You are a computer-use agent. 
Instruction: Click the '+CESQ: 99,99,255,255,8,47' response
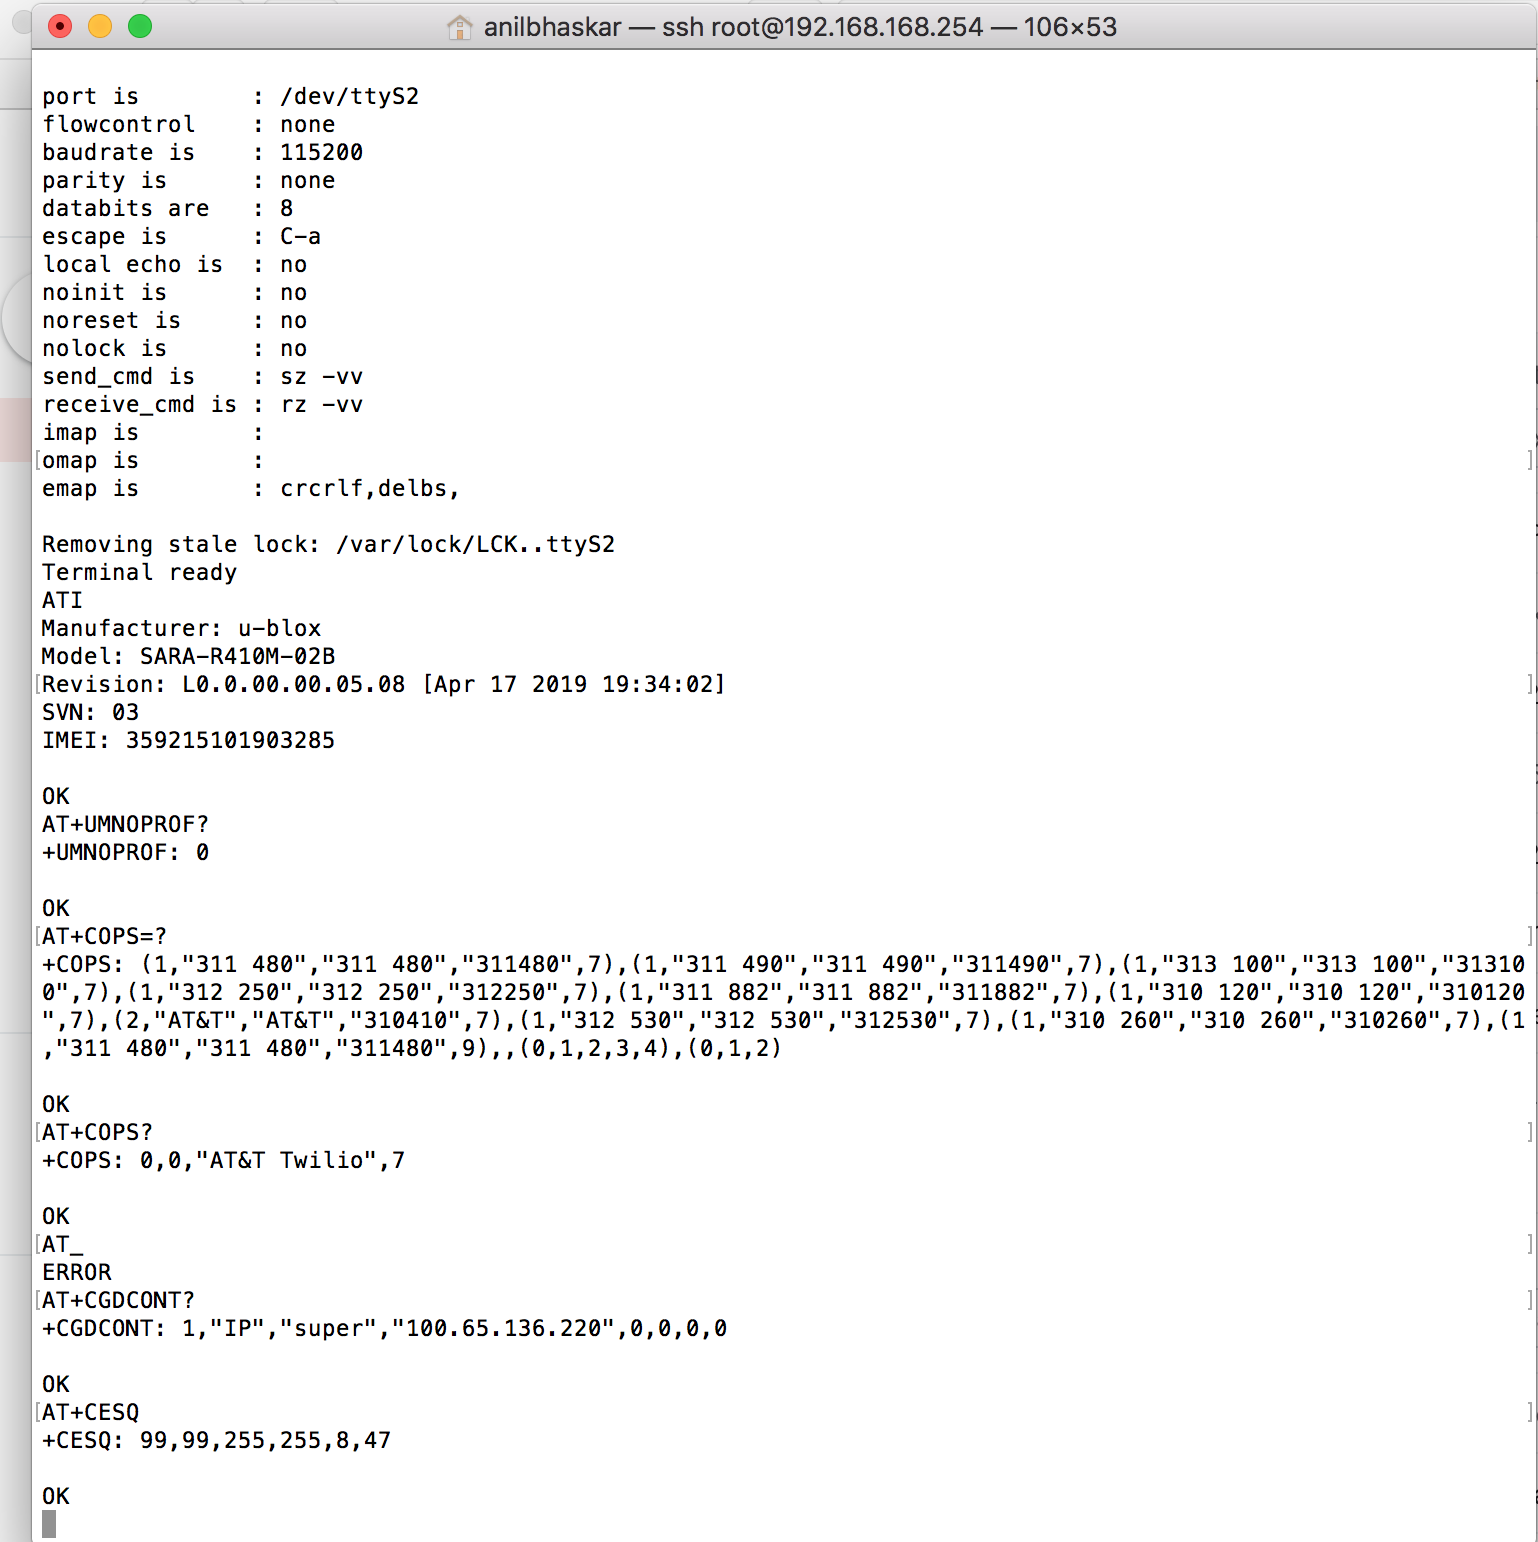pyautogui.click(x=216, y=1440)
